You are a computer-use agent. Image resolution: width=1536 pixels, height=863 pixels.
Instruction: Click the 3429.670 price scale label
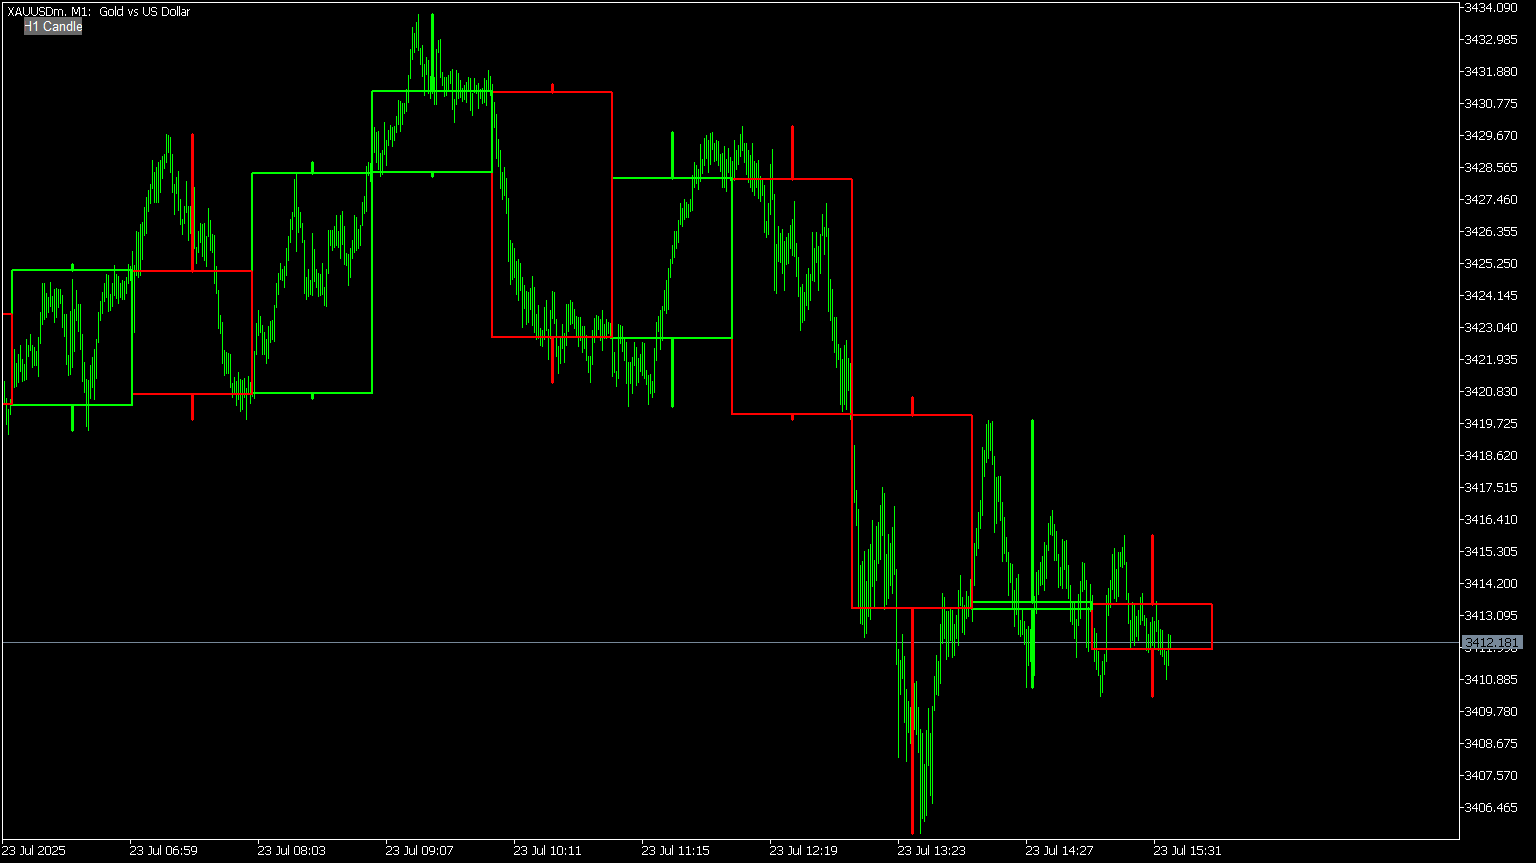pyautogui.click(x=1491, y=136)
